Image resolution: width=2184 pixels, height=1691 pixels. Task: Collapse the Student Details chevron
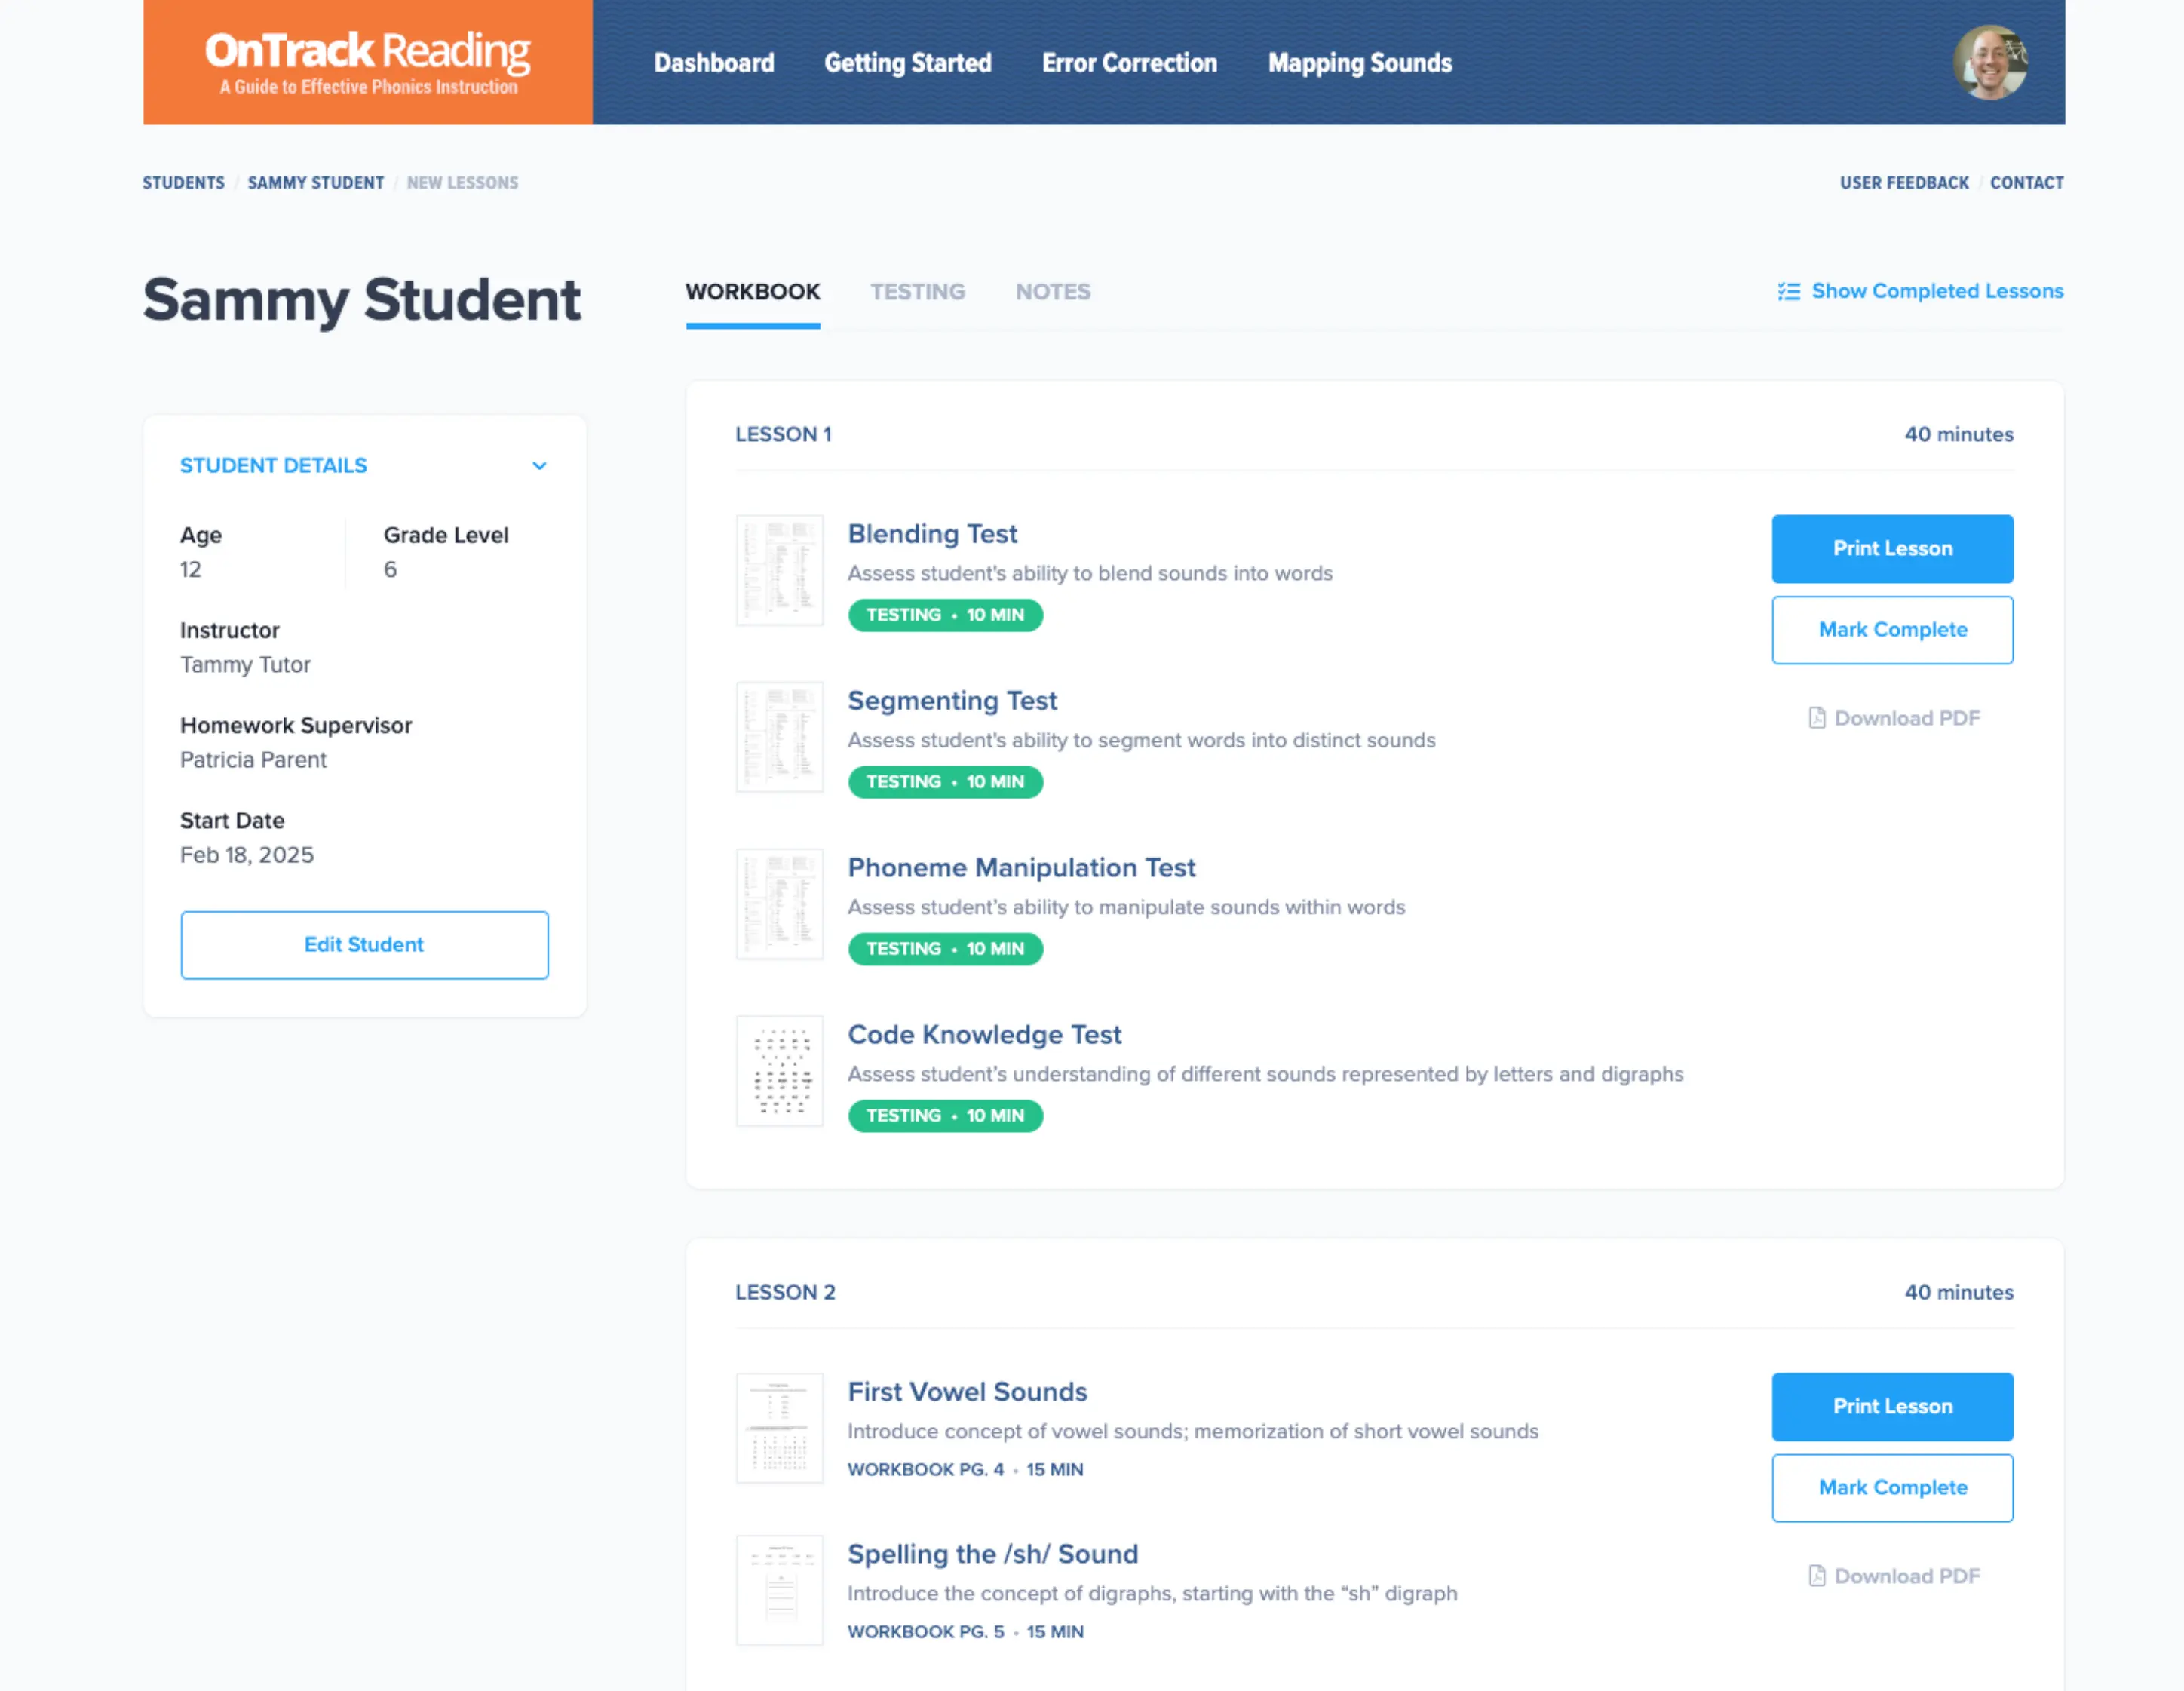pos(539,466)
